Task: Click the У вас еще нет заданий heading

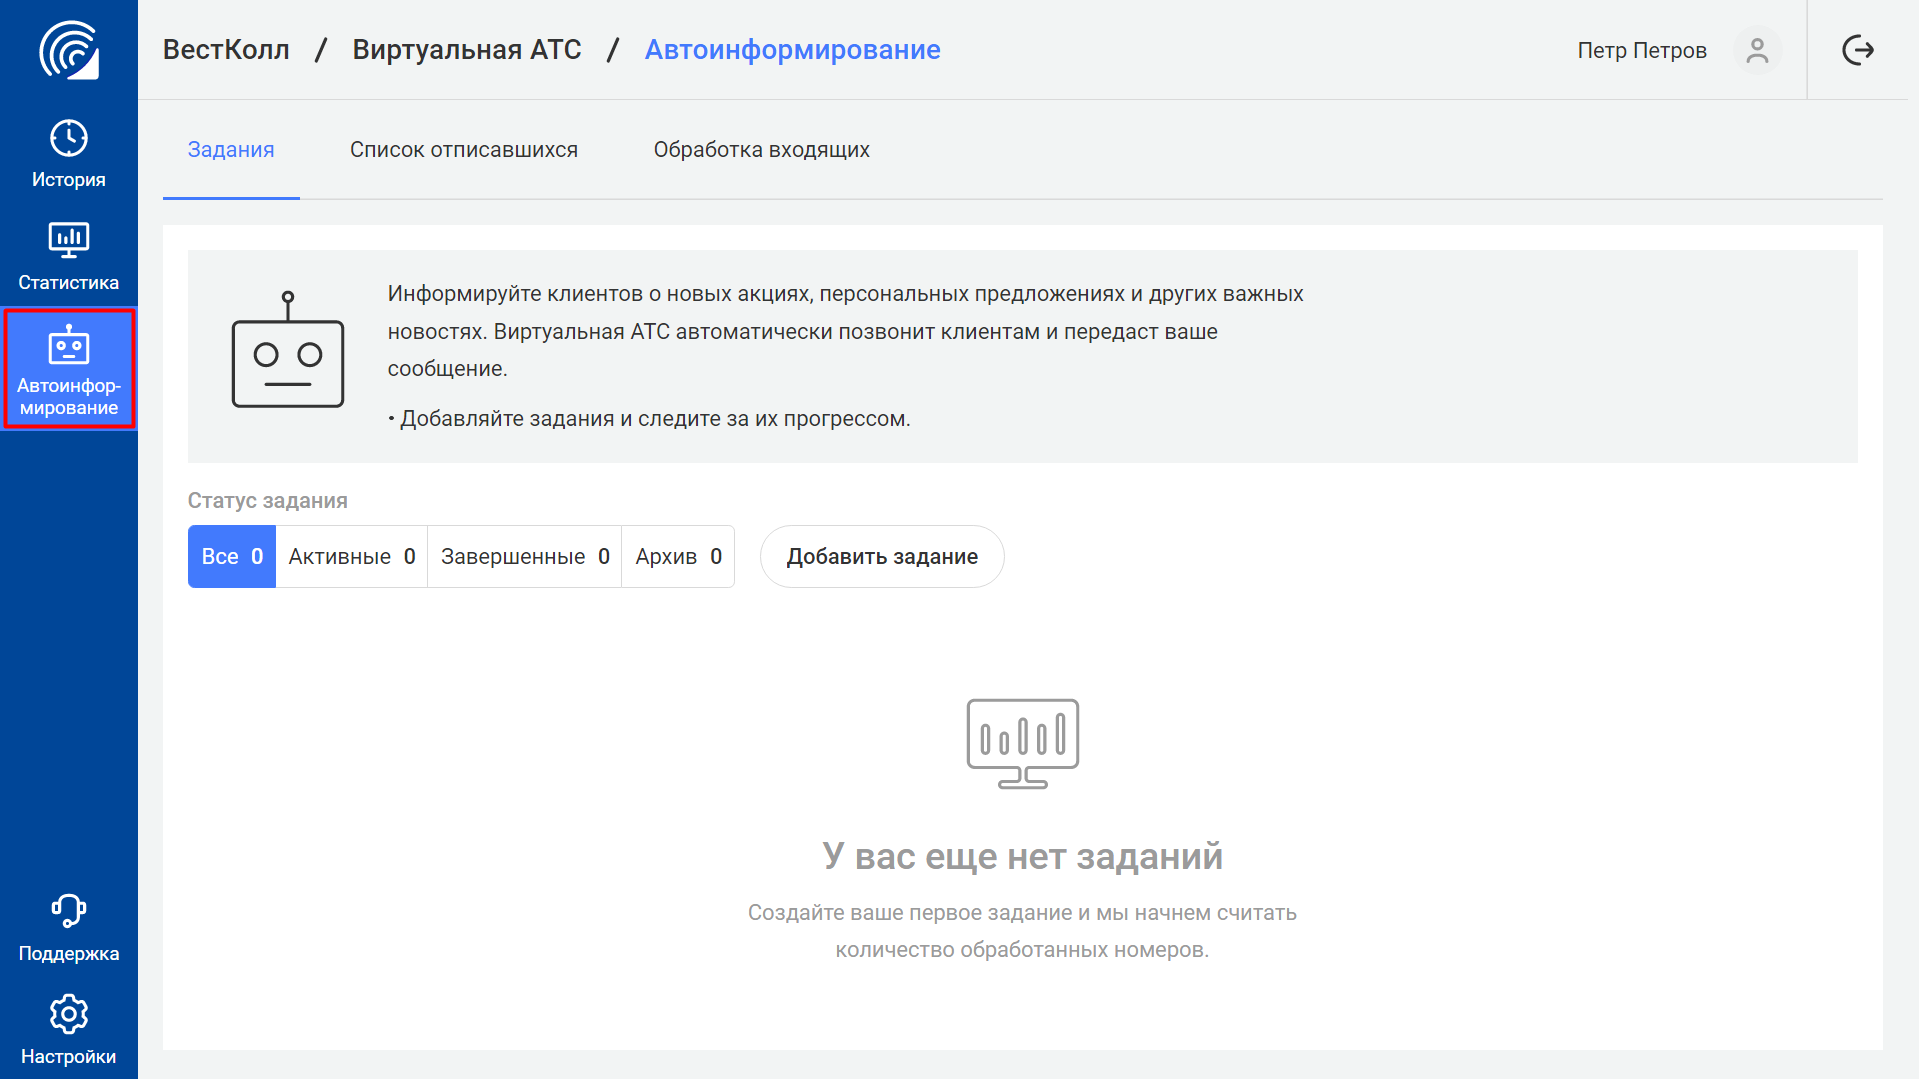Action: click(x=1022, y=856)
